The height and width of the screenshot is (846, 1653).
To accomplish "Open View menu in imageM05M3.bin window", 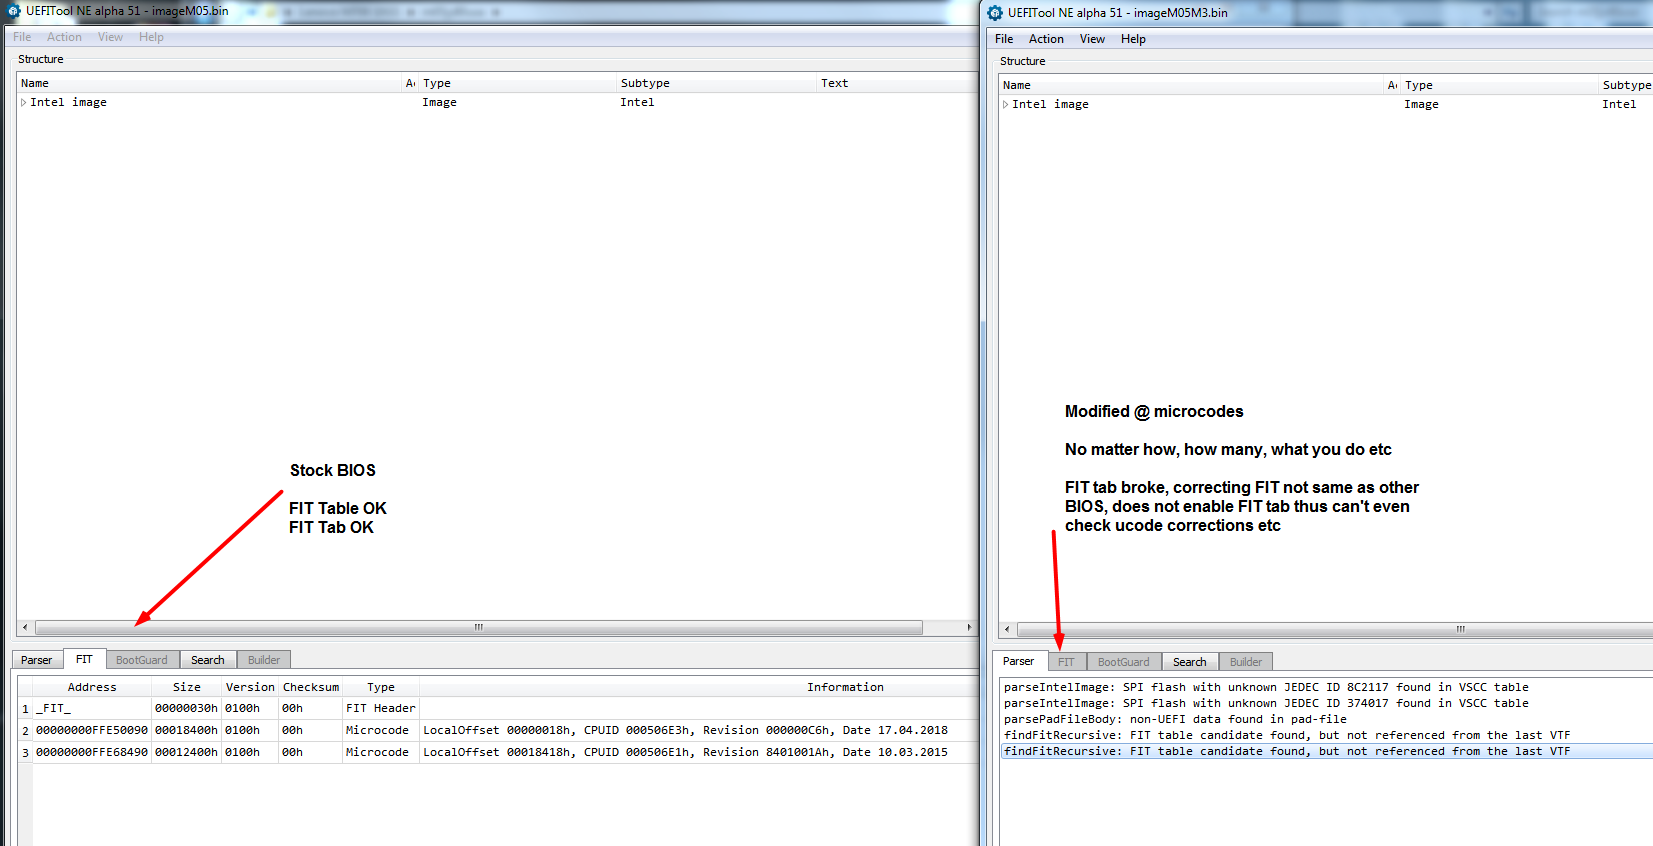I will [x=1092, y=39].
